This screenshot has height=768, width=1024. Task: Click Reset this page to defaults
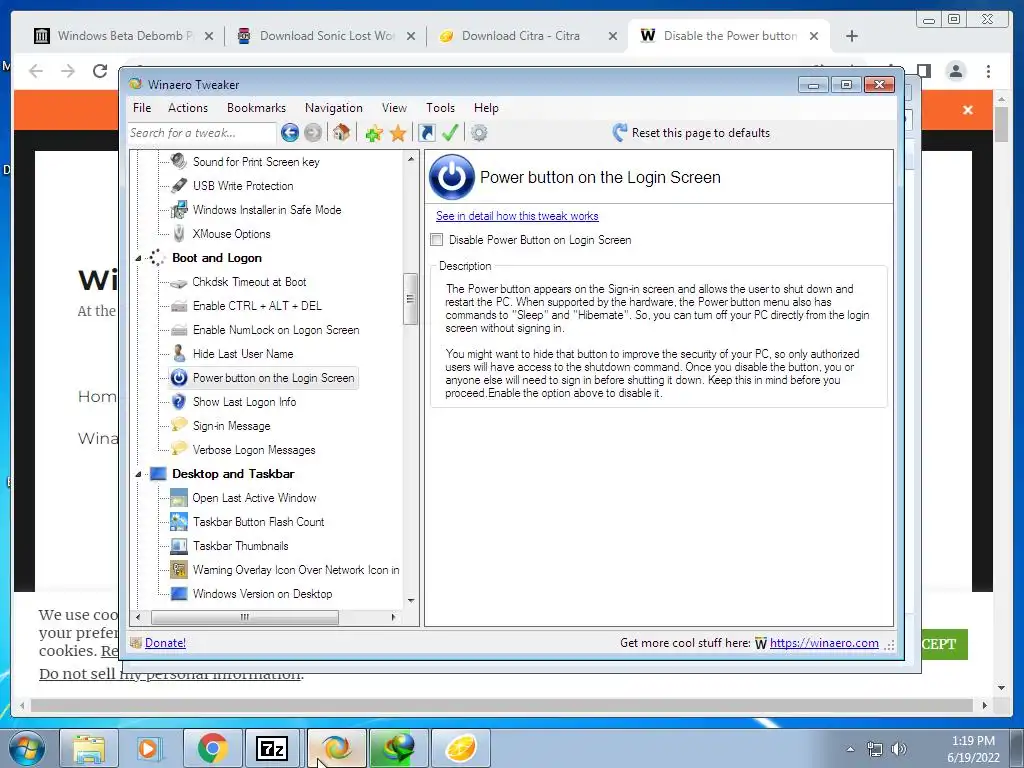691,133
